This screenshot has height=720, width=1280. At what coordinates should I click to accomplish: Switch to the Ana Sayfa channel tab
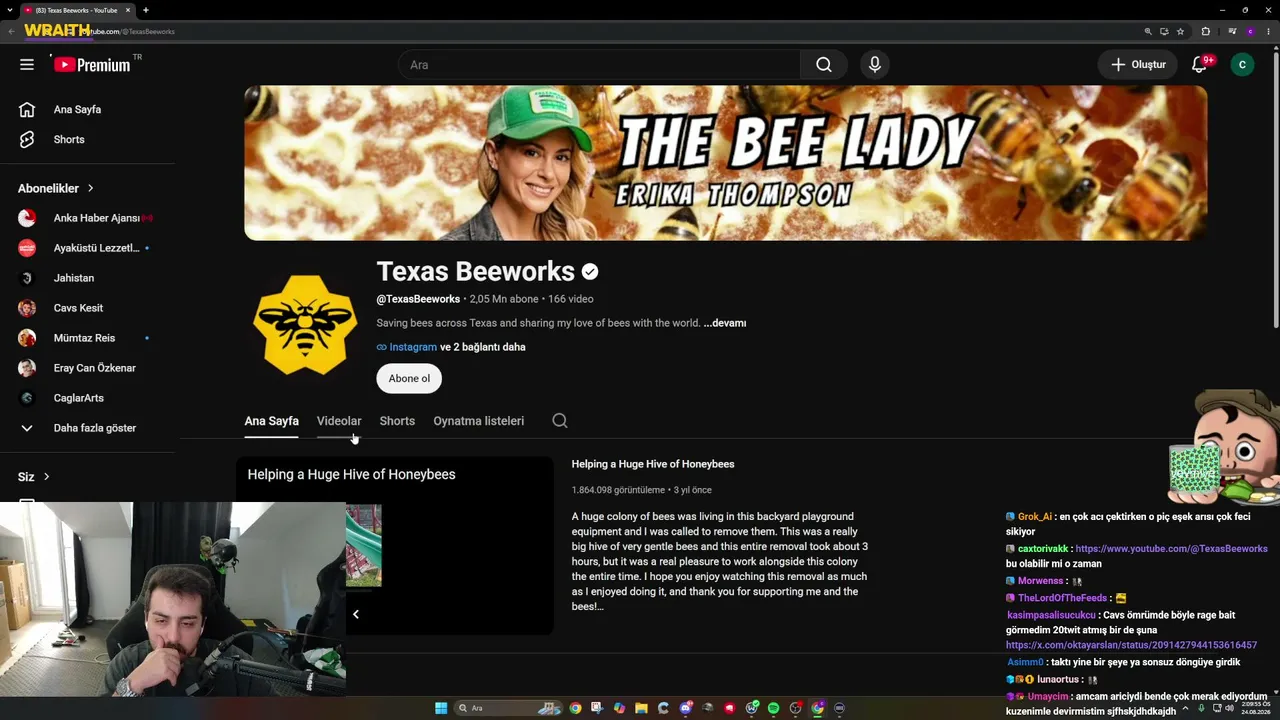pyautogui.click(x=271, y=421)
